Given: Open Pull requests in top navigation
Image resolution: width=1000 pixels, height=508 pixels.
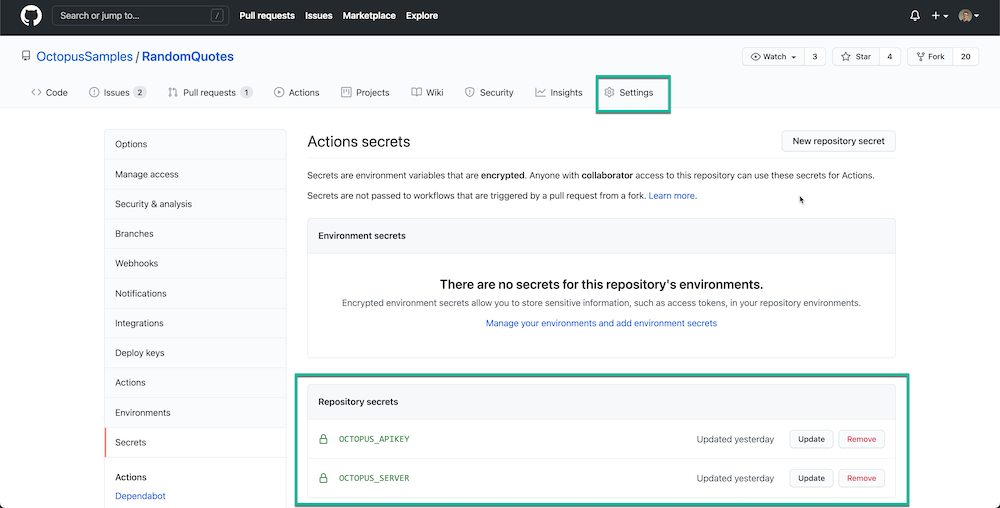Looking at the screenshot, I should pos(267,16).
